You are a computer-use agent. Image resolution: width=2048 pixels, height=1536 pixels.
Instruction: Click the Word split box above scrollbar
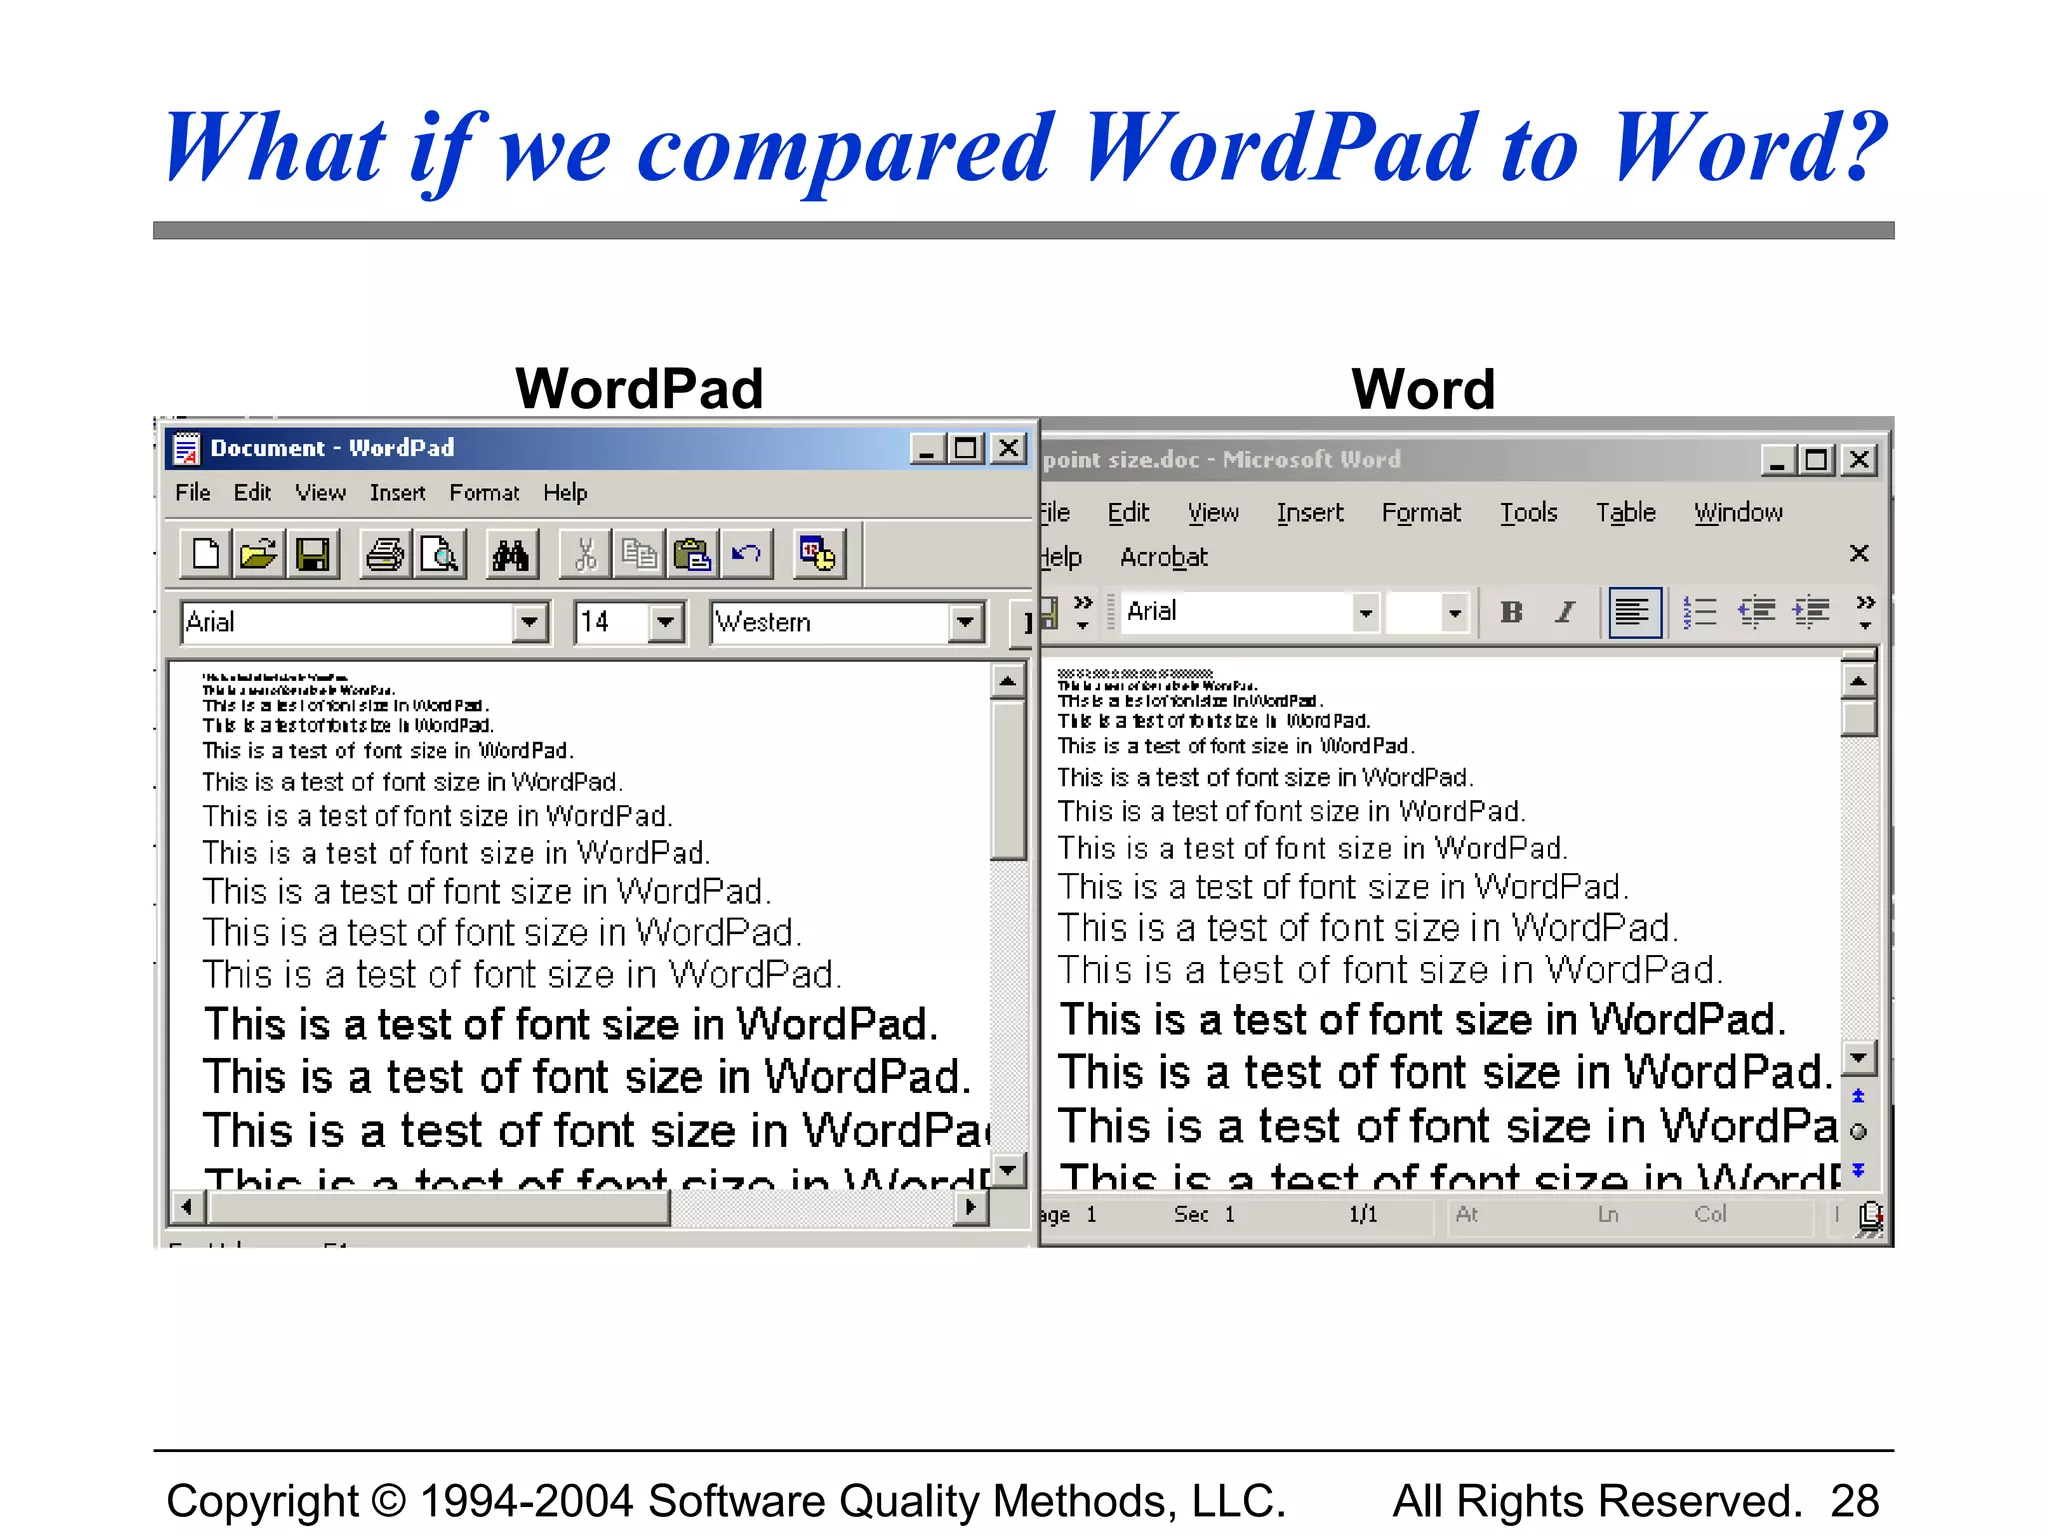click(1859, 656)
